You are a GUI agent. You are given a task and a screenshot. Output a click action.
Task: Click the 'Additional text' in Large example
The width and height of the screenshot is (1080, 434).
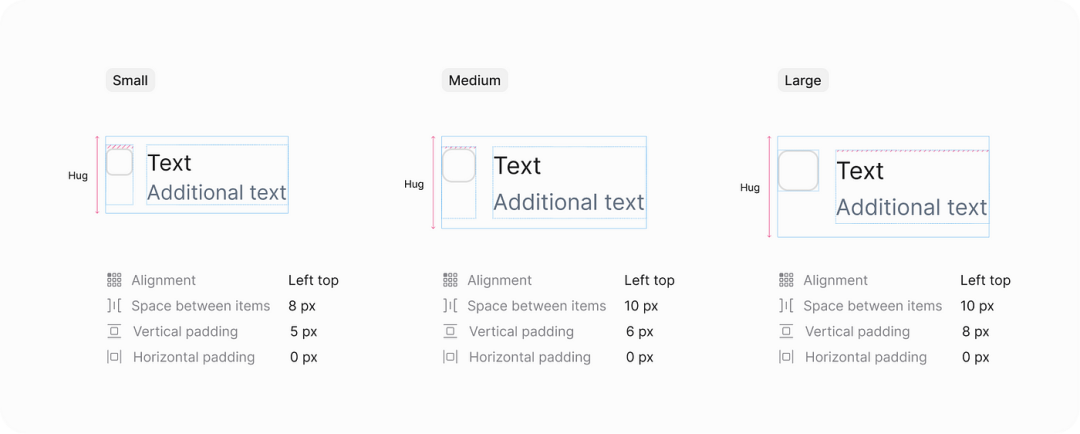[x=912, y=207]
